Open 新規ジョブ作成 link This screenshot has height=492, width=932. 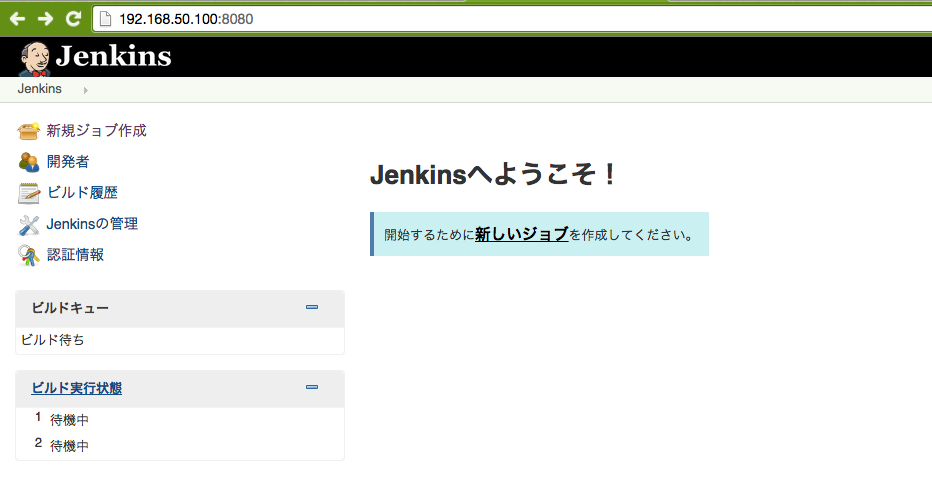tap(96, 131)
